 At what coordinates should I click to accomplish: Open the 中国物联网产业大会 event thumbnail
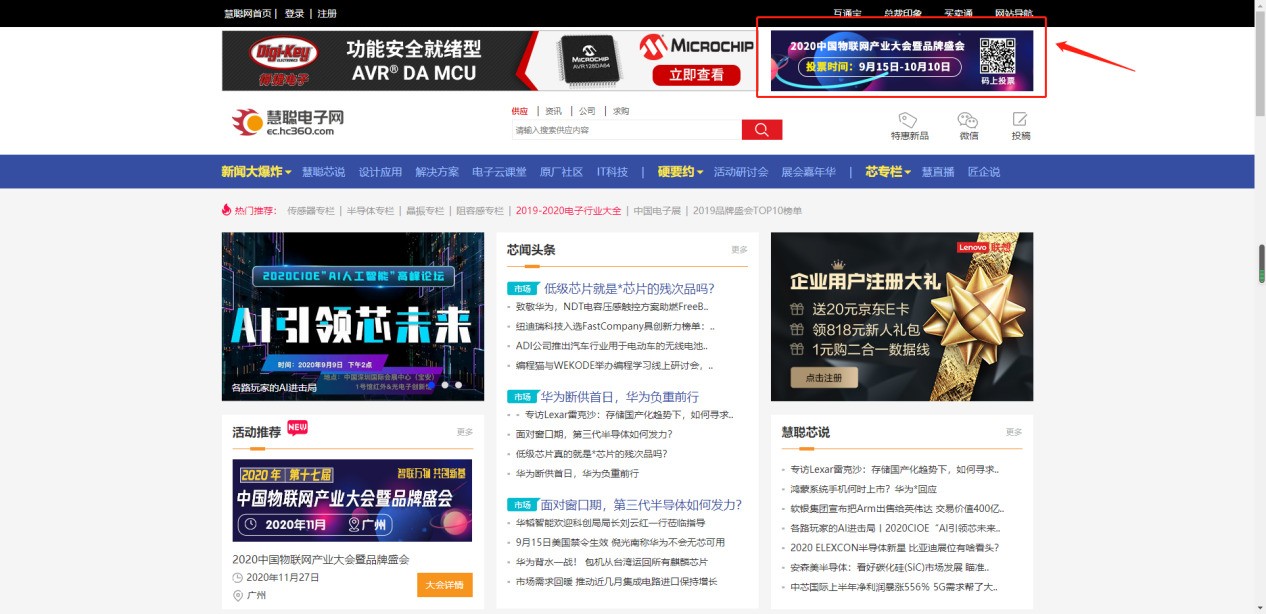click(352, 500)
